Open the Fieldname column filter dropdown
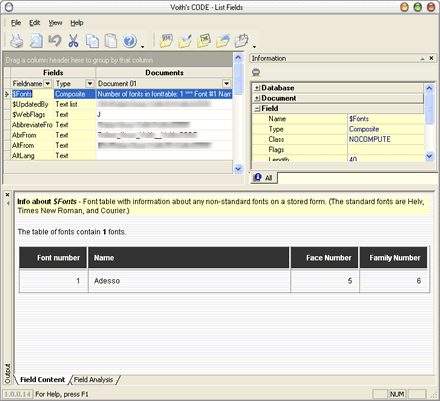Viewport: 440px width, 401px height. point(48,83)
